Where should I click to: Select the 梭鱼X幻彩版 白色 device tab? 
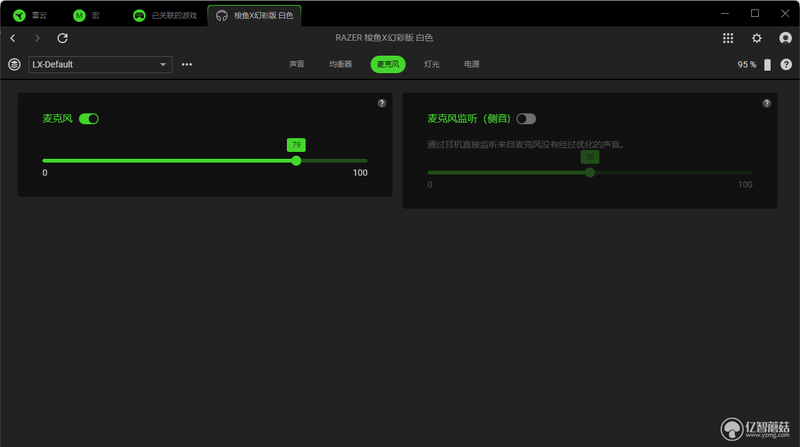tap(255, 15)
